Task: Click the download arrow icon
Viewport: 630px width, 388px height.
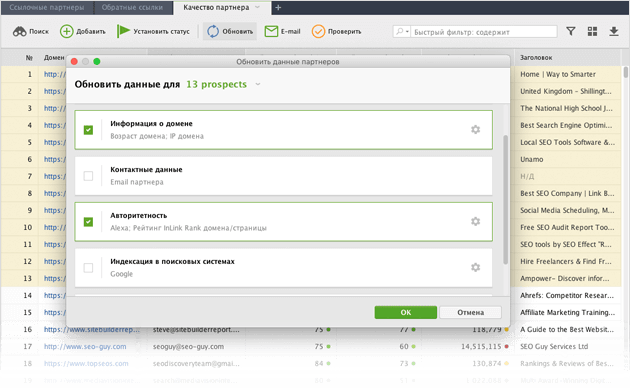Action: [x=614, y=31]
